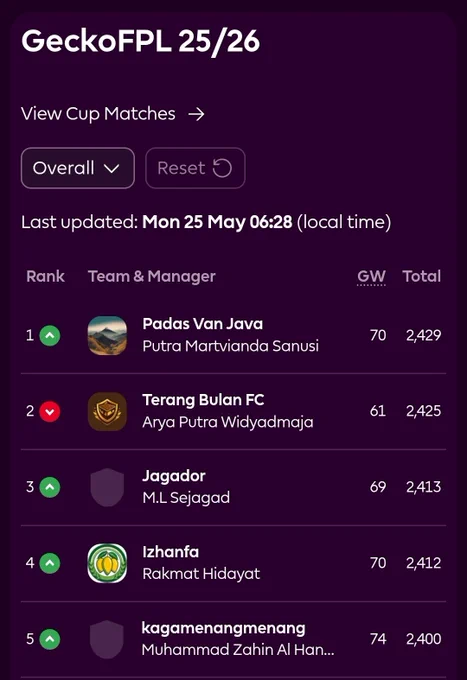Select the Jagador team row
The height and width of the screenshot is (680, 467).
click(x=233, y=487)
